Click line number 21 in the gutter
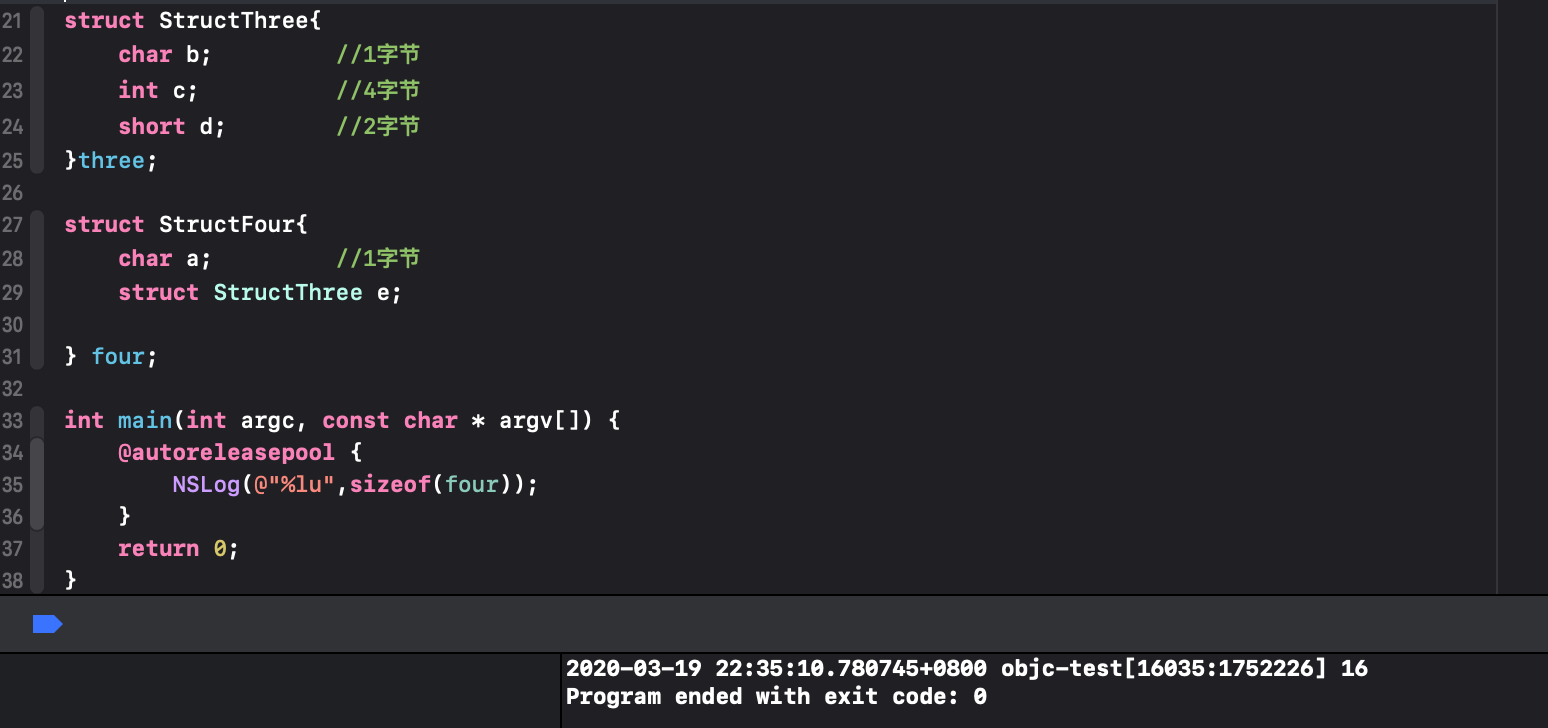Screen dimensions: 1548x728 (12, 20)
